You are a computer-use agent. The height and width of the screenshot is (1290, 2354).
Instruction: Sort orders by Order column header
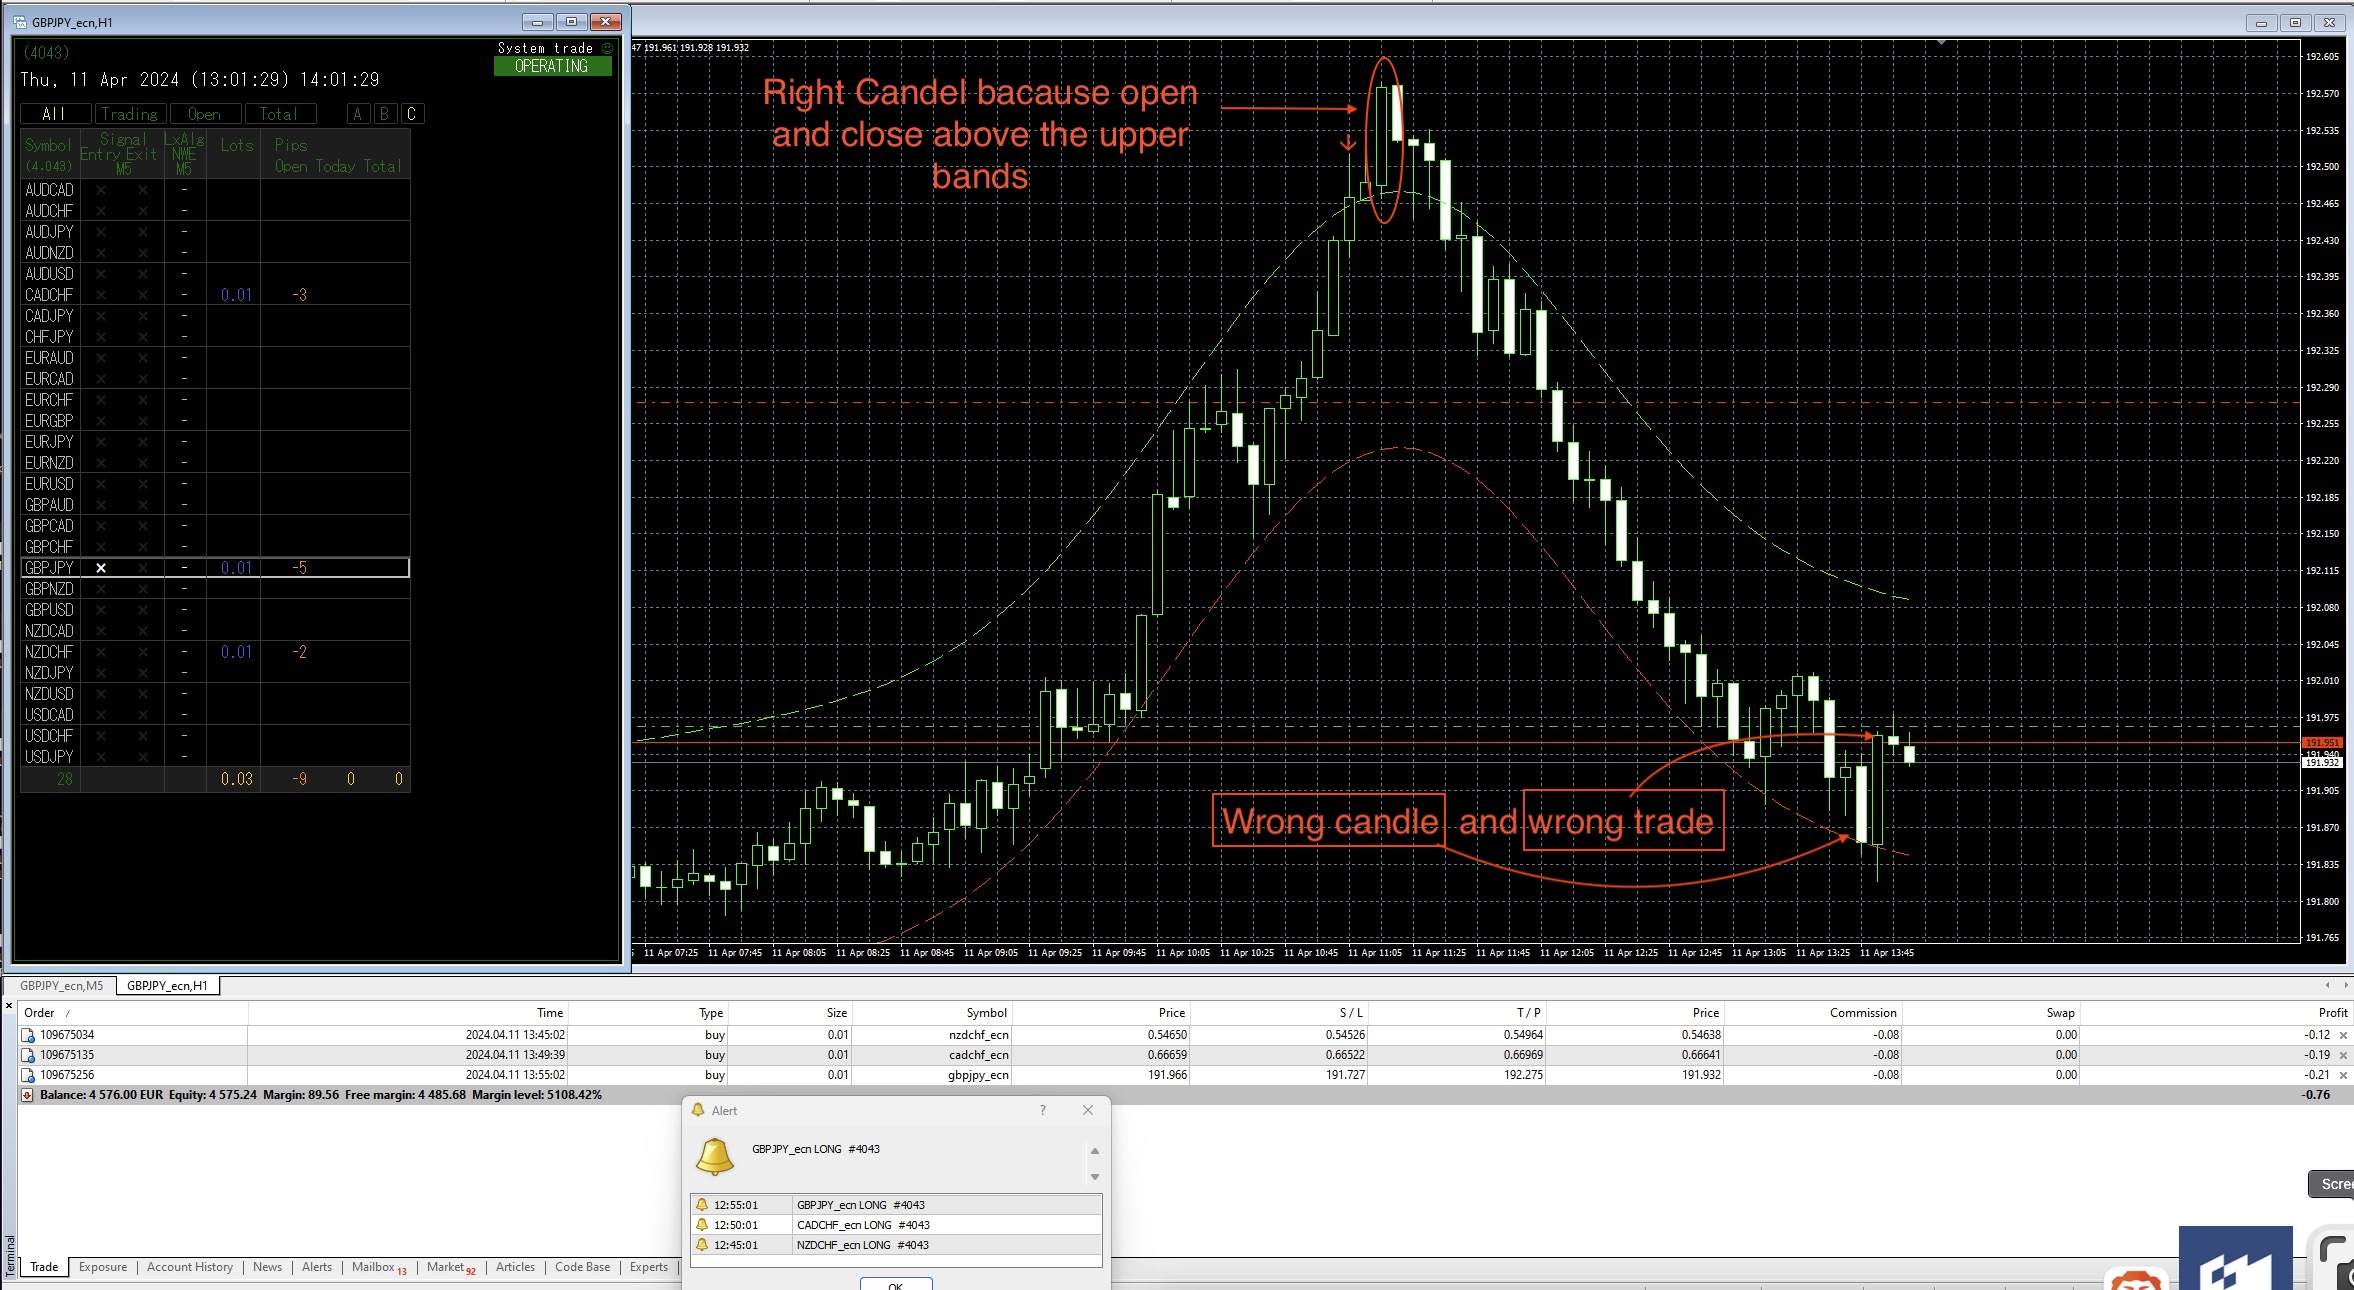click(x=40, y=1013)
